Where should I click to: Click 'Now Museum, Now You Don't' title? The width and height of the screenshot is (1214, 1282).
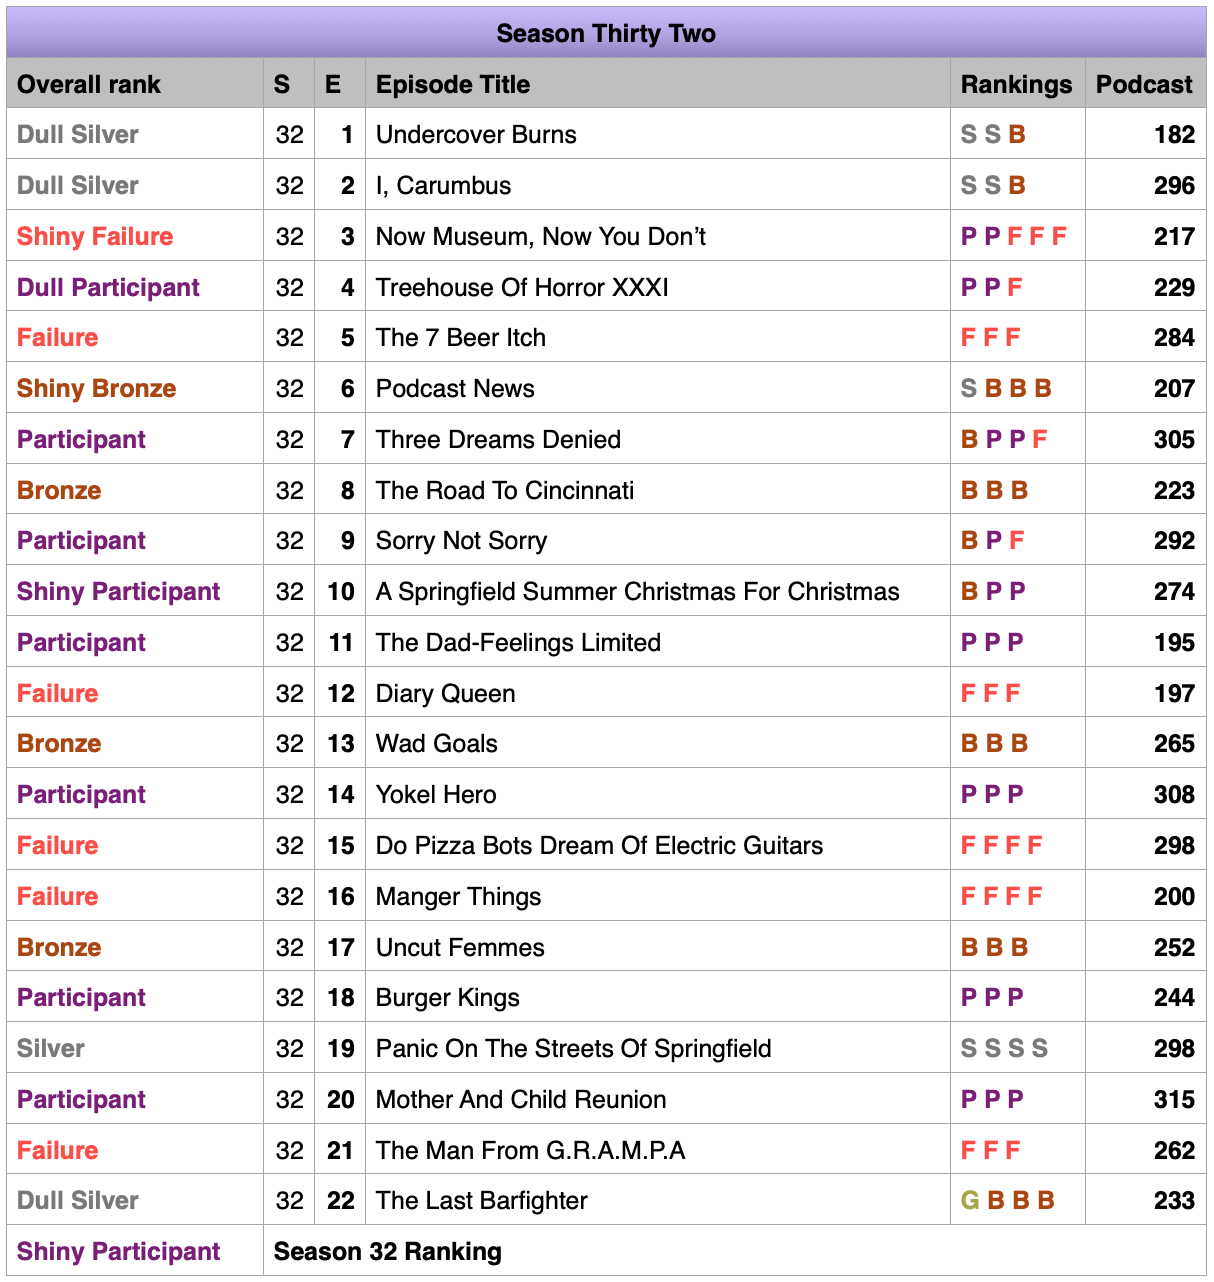coord(541,236)
